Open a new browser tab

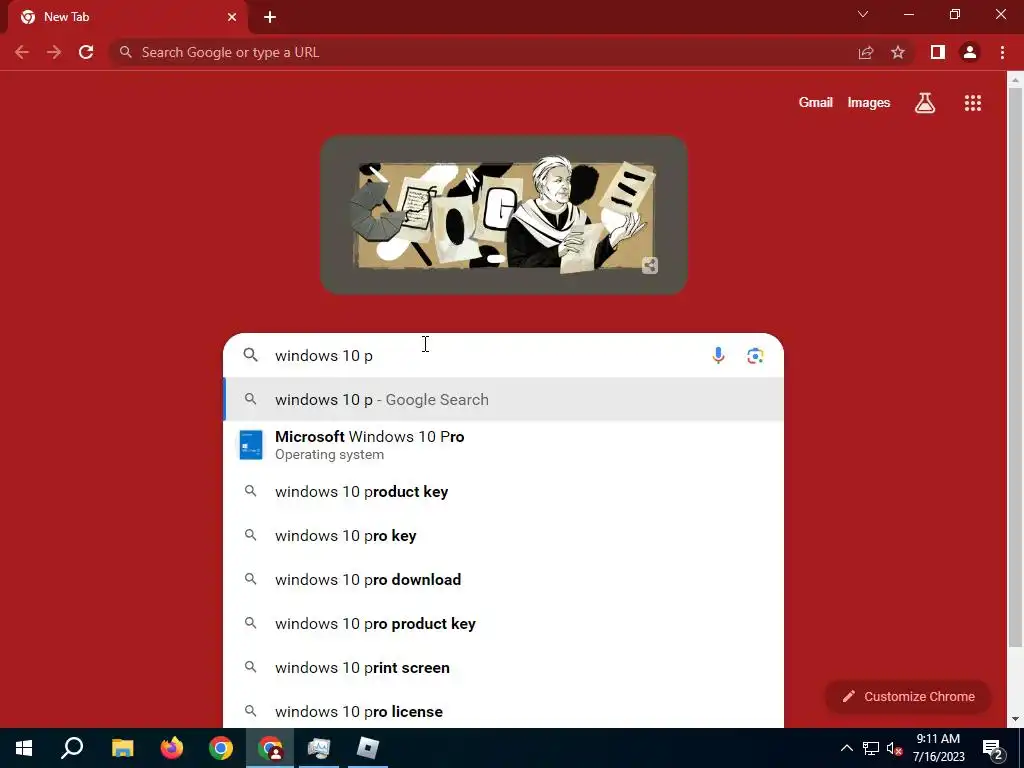tap(270, 17)
